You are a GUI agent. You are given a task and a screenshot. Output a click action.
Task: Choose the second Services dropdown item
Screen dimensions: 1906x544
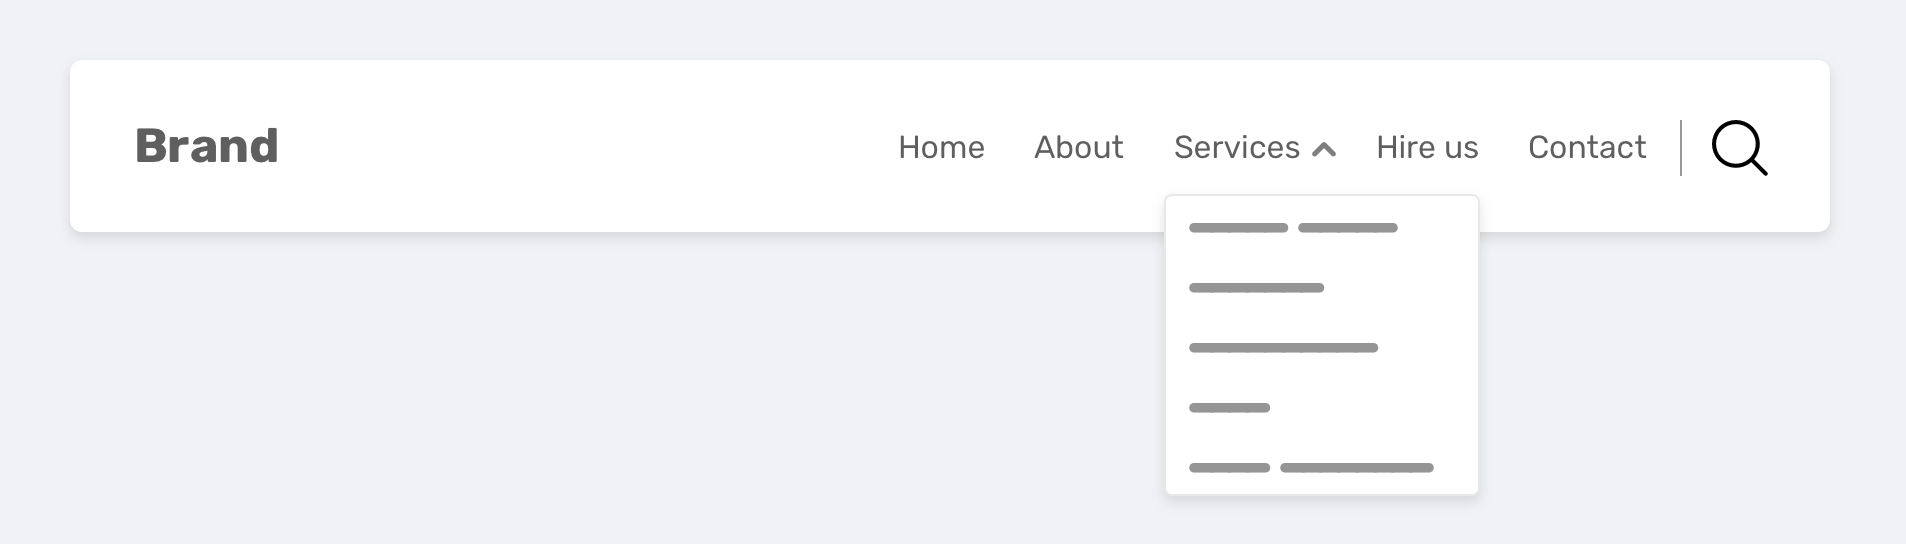coord(1256,288)
